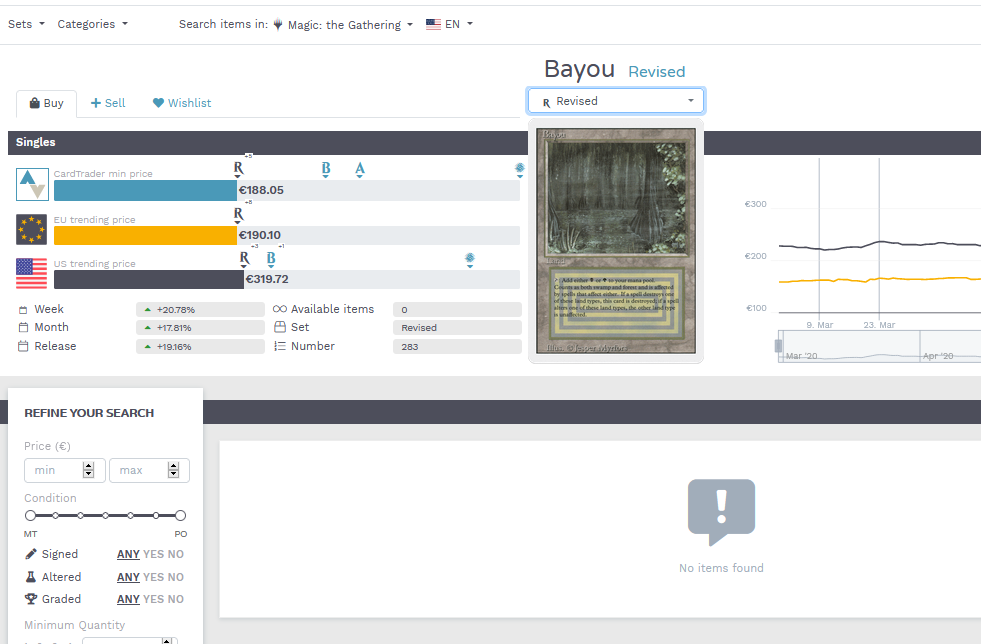Image resolution: width=981 pixels, height=644 pixels.
Task: Expand the Revised edition selector
Action: [x=616, y=101]
